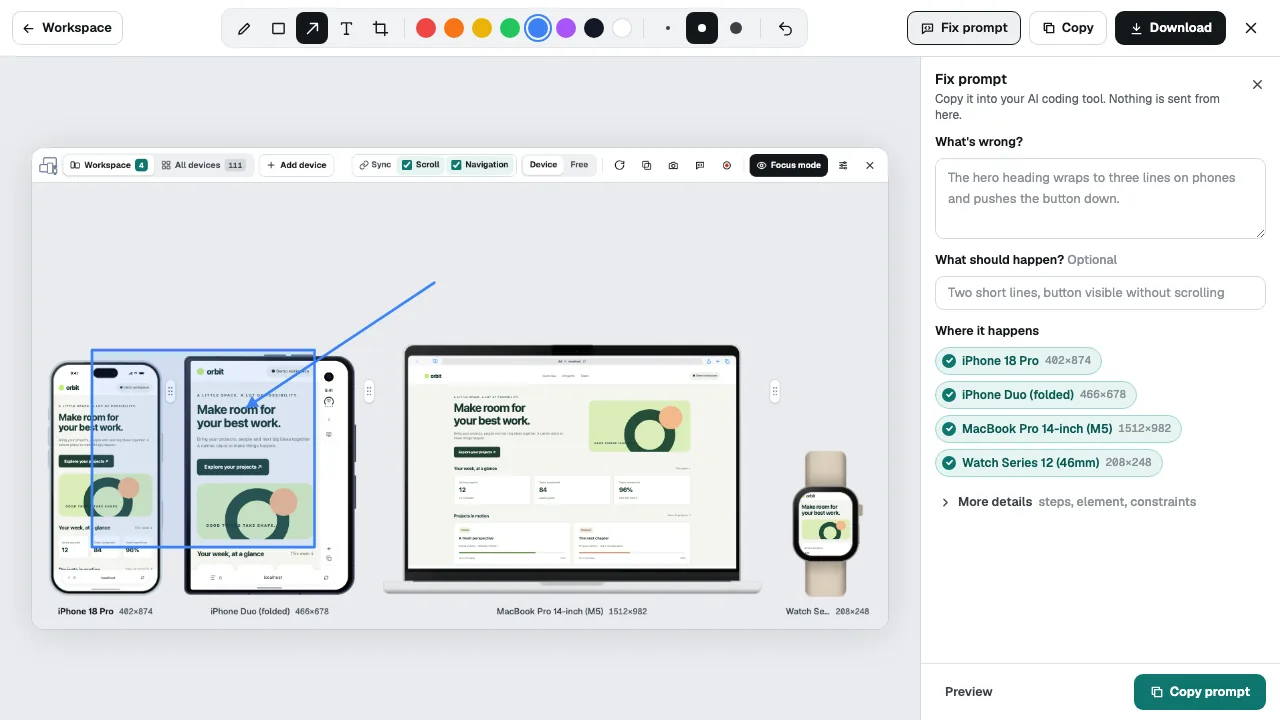Toggle the iPhone Duo (folded) device chip
1280x720 pixels.
tap(1035, 395)
